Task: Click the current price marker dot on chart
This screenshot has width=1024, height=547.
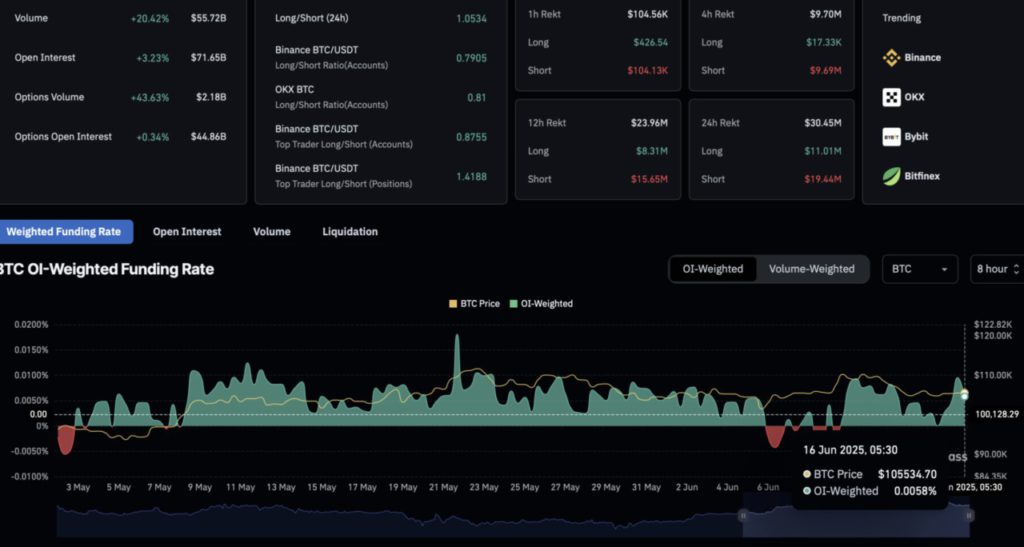Action: pyautogui.click(x=965, y=395)
